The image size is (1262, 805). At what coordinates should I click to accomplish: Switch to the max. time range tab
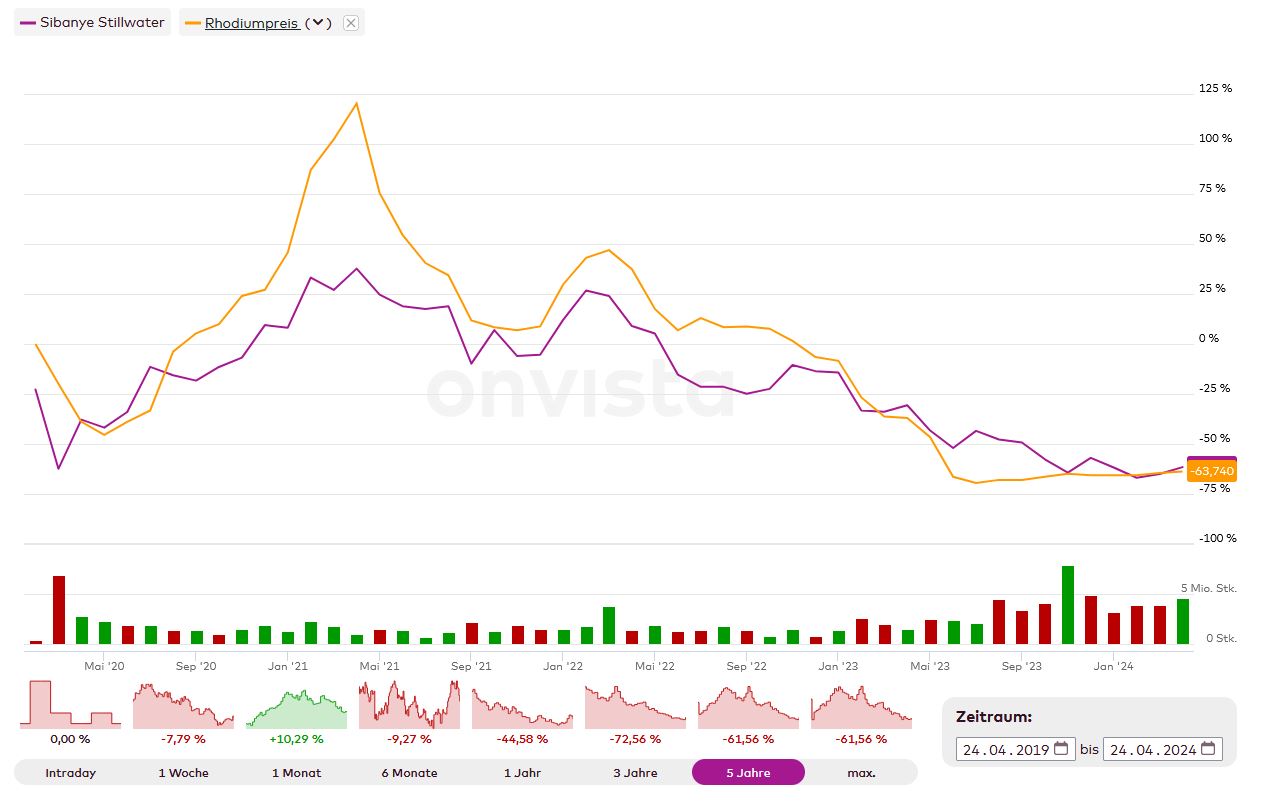861,772
